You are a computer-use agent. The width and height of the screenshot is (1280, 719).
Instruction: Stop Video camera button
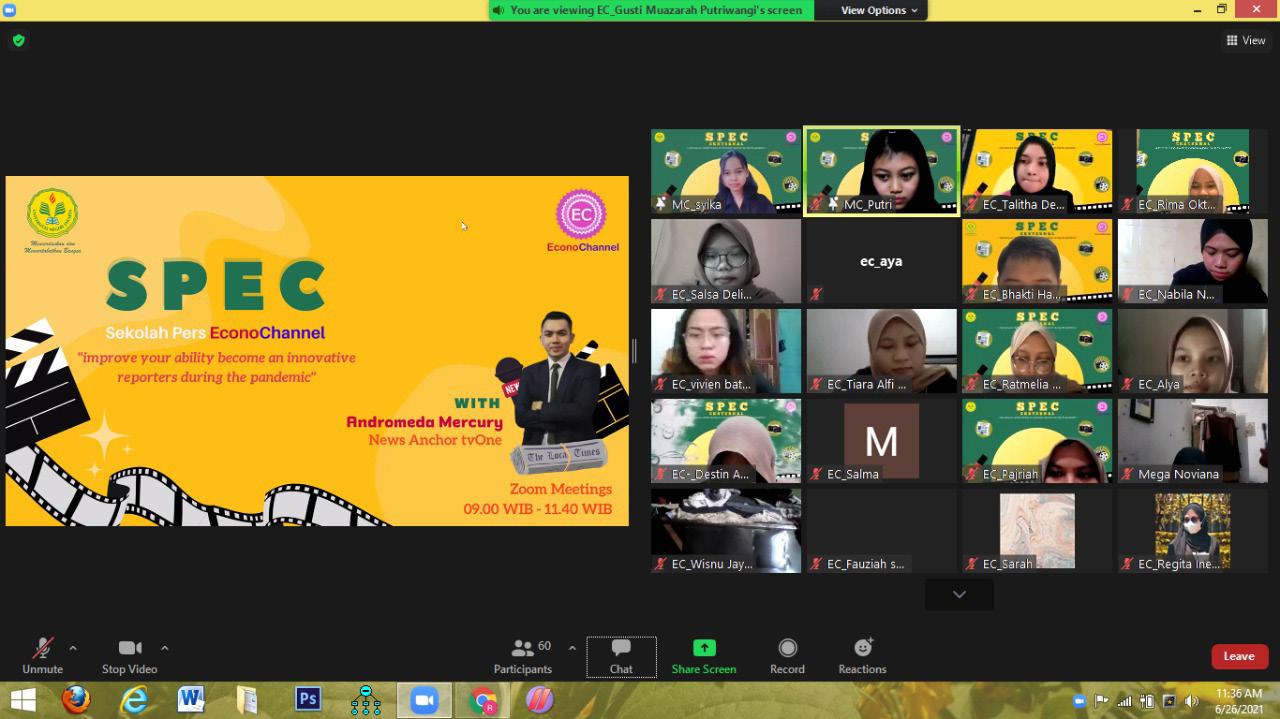[x=129, y=656]
